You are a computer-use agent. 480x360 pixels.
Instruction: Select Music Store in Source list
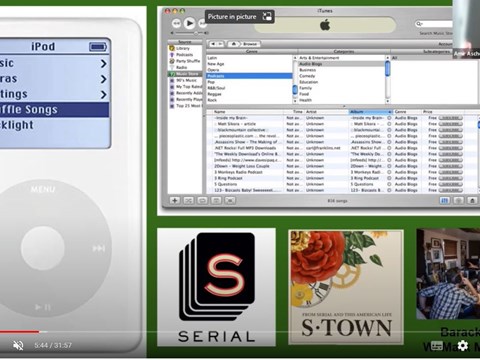pos(185,74)
